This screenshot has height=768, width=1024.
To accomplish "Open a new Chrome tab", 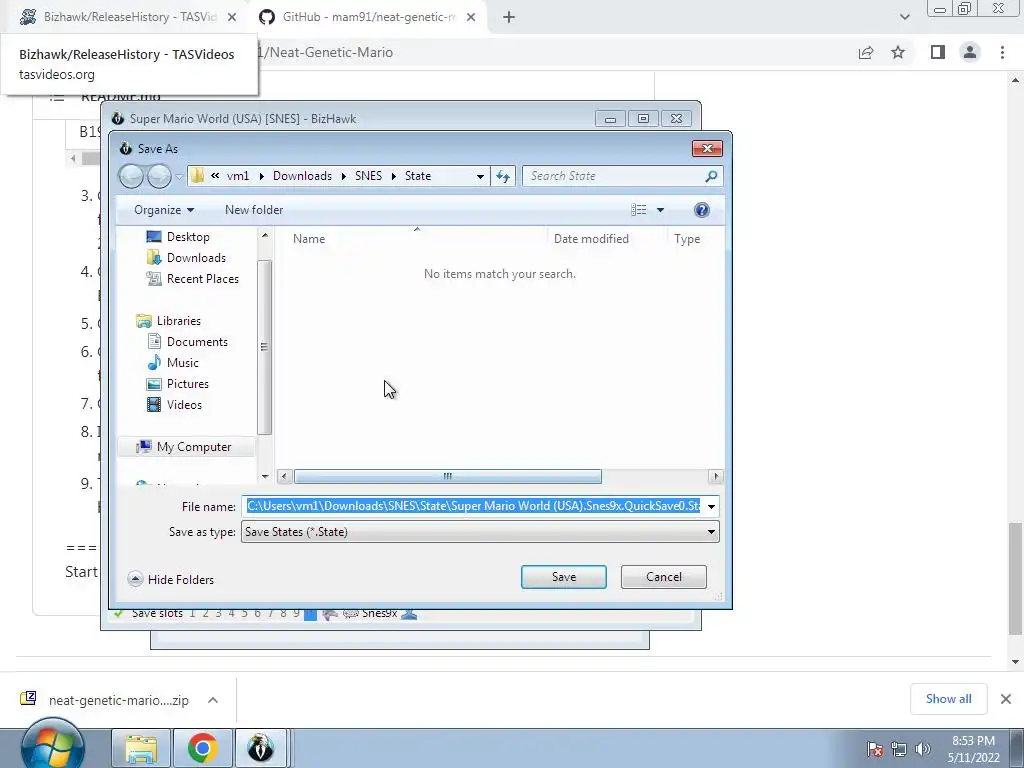I will [x=509, y=17].
